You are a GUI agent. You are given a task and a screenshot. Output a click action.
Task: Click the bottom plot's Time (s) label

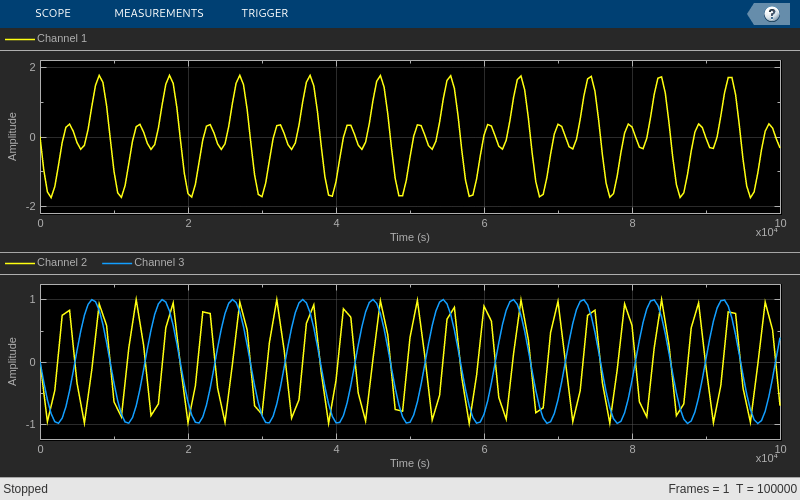(409, 463)
